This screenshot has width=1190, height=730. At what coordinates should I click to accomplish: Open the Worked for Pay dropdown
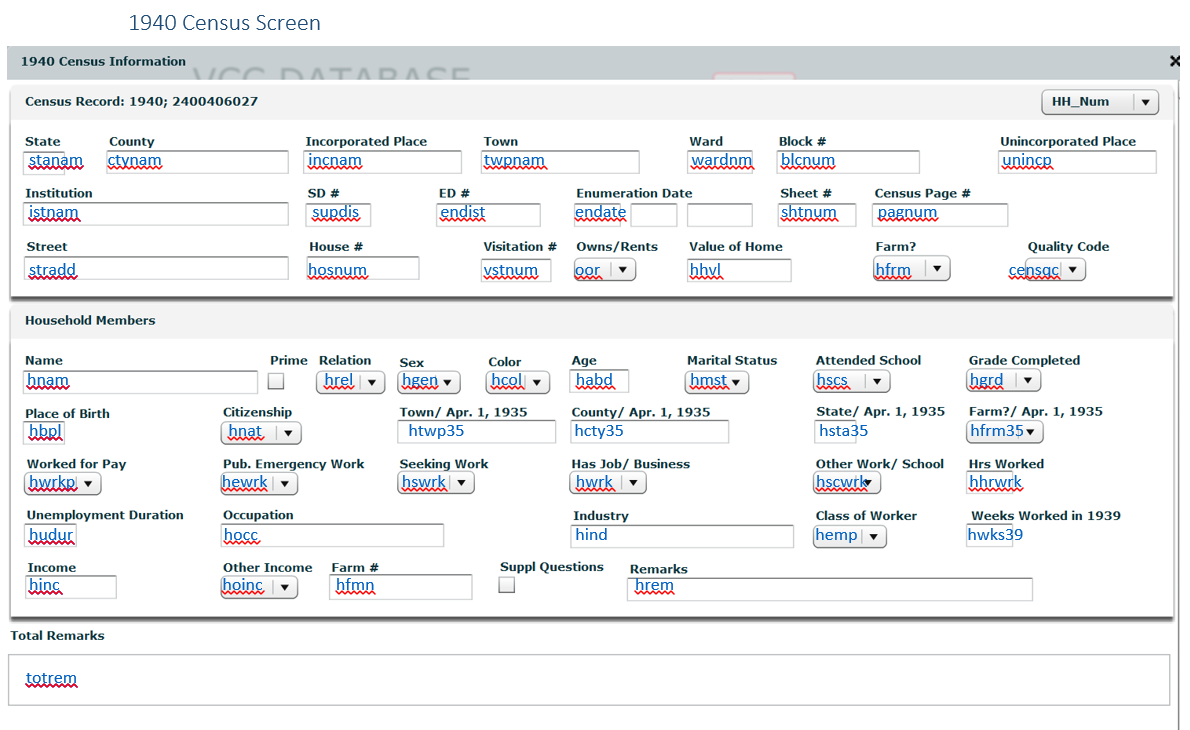coord(63,484)
